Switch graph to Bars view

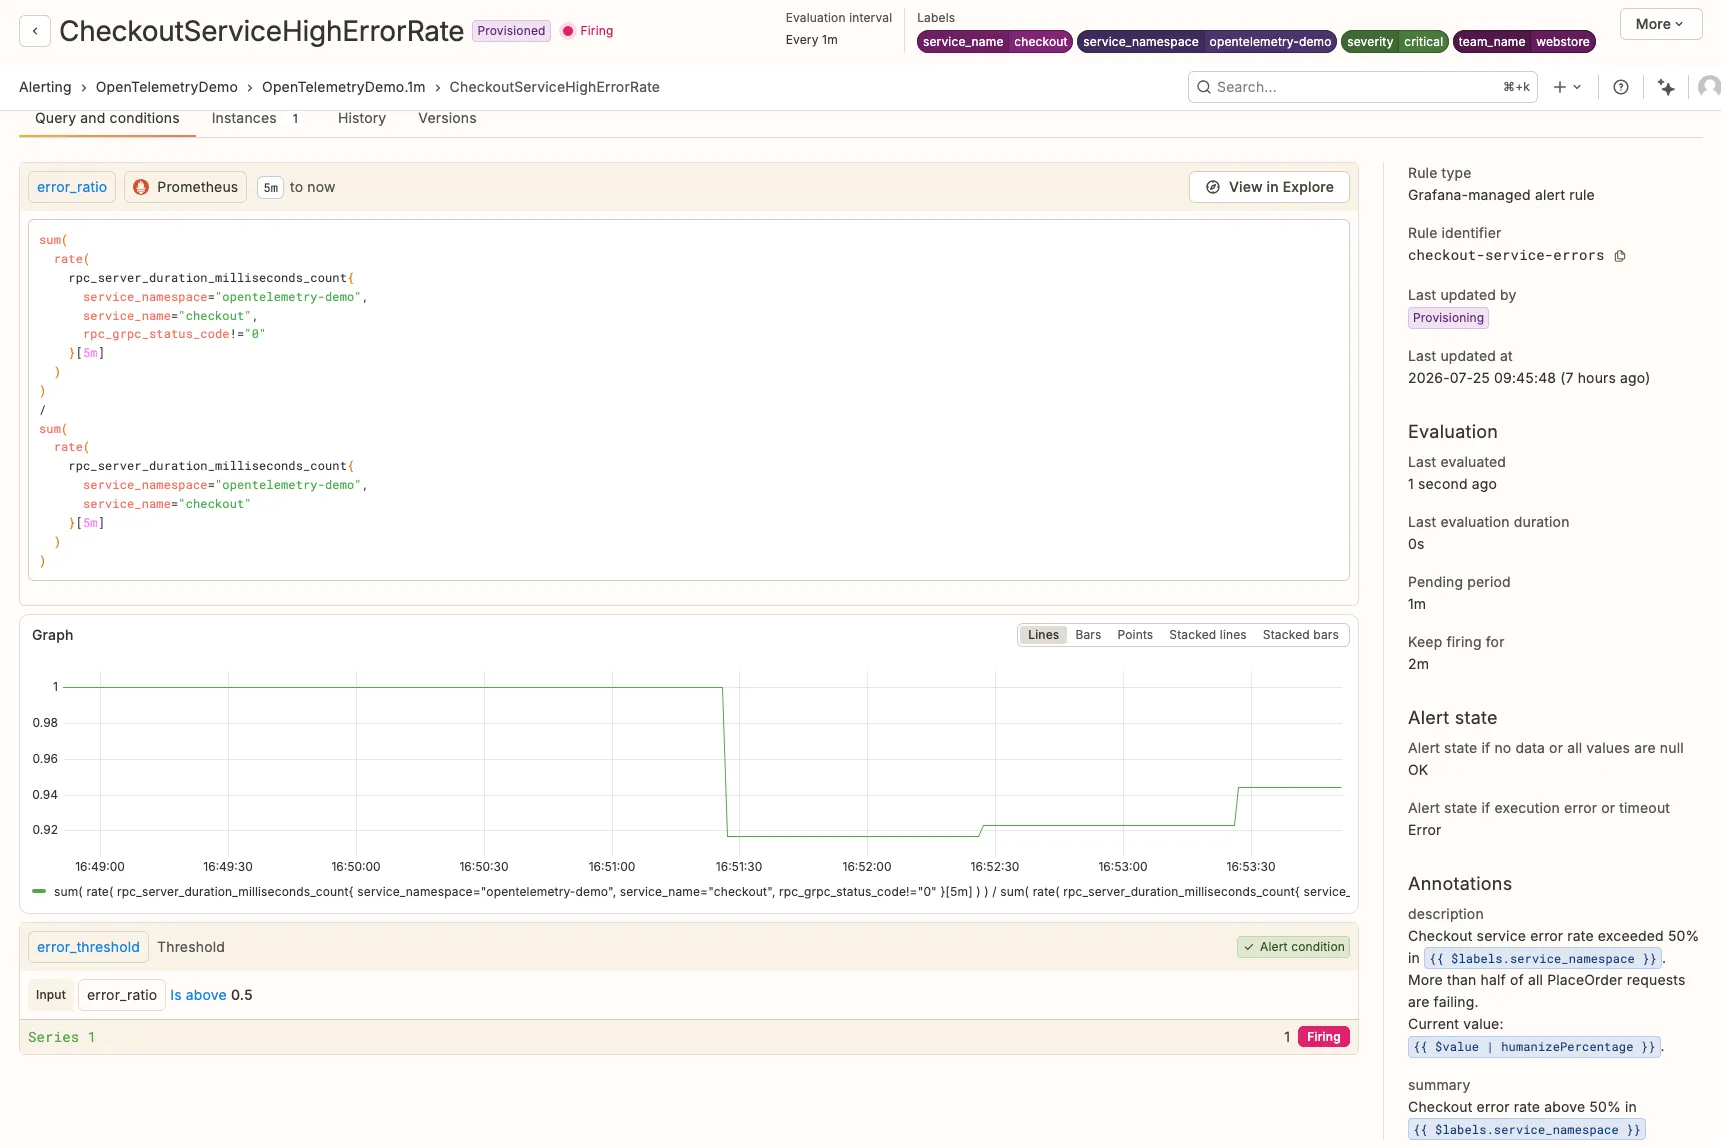[x=1088, y=635]
